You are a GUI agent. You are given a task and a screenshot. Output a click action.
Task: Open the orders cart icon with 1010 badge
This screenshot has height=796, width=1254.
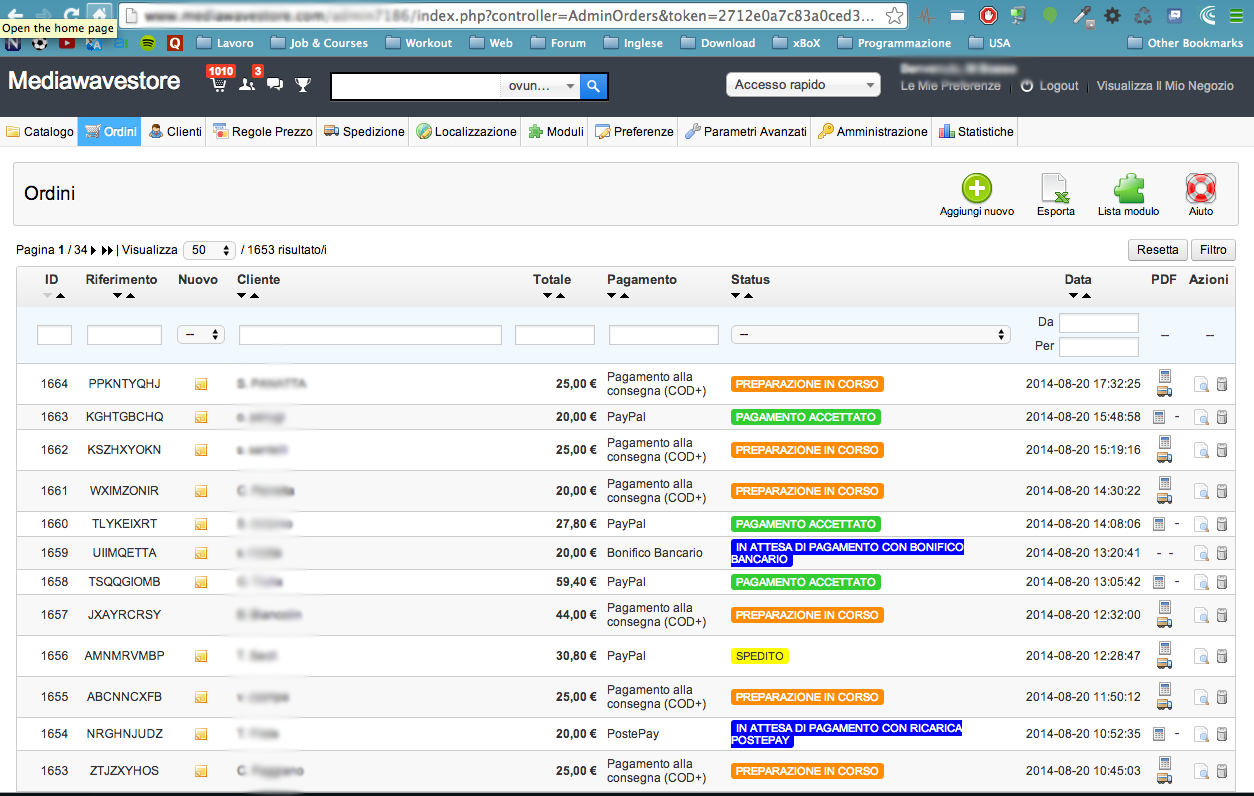tap(219, 84)
